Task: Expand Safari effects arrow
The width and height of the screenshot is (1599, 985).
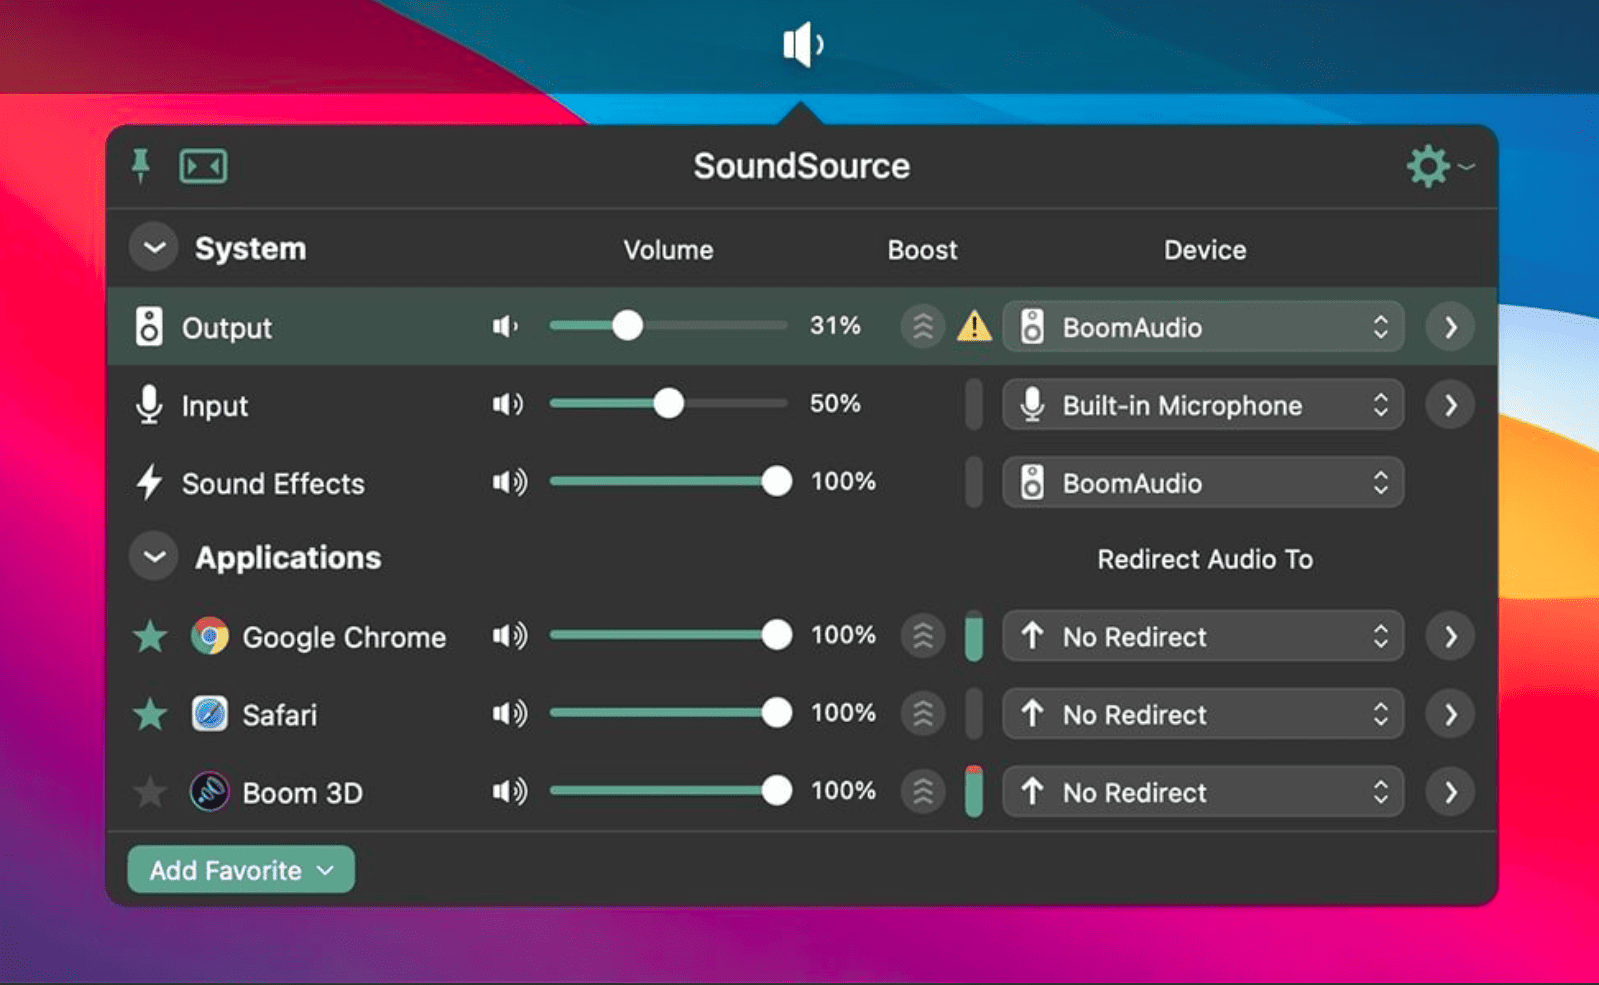Action: pos(1450,714)
